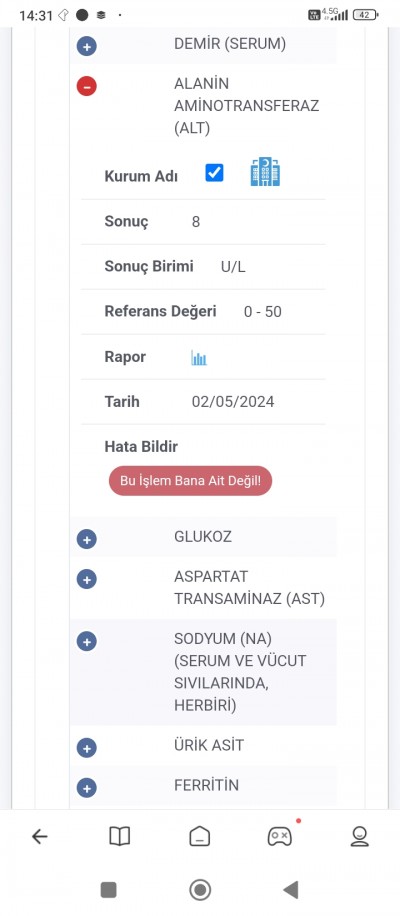Open the hospital building icon
This screenshot has height=916, width=400.
pyautogui.click(x=265, y=172)
